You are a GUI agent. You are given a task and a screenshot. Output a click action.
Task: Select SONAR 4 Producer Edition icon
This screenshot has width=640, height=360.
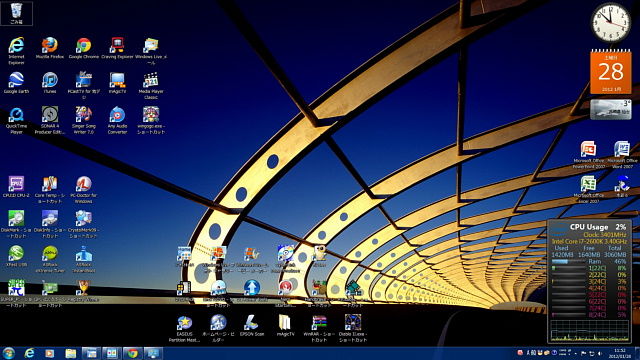tap(50, 120)
